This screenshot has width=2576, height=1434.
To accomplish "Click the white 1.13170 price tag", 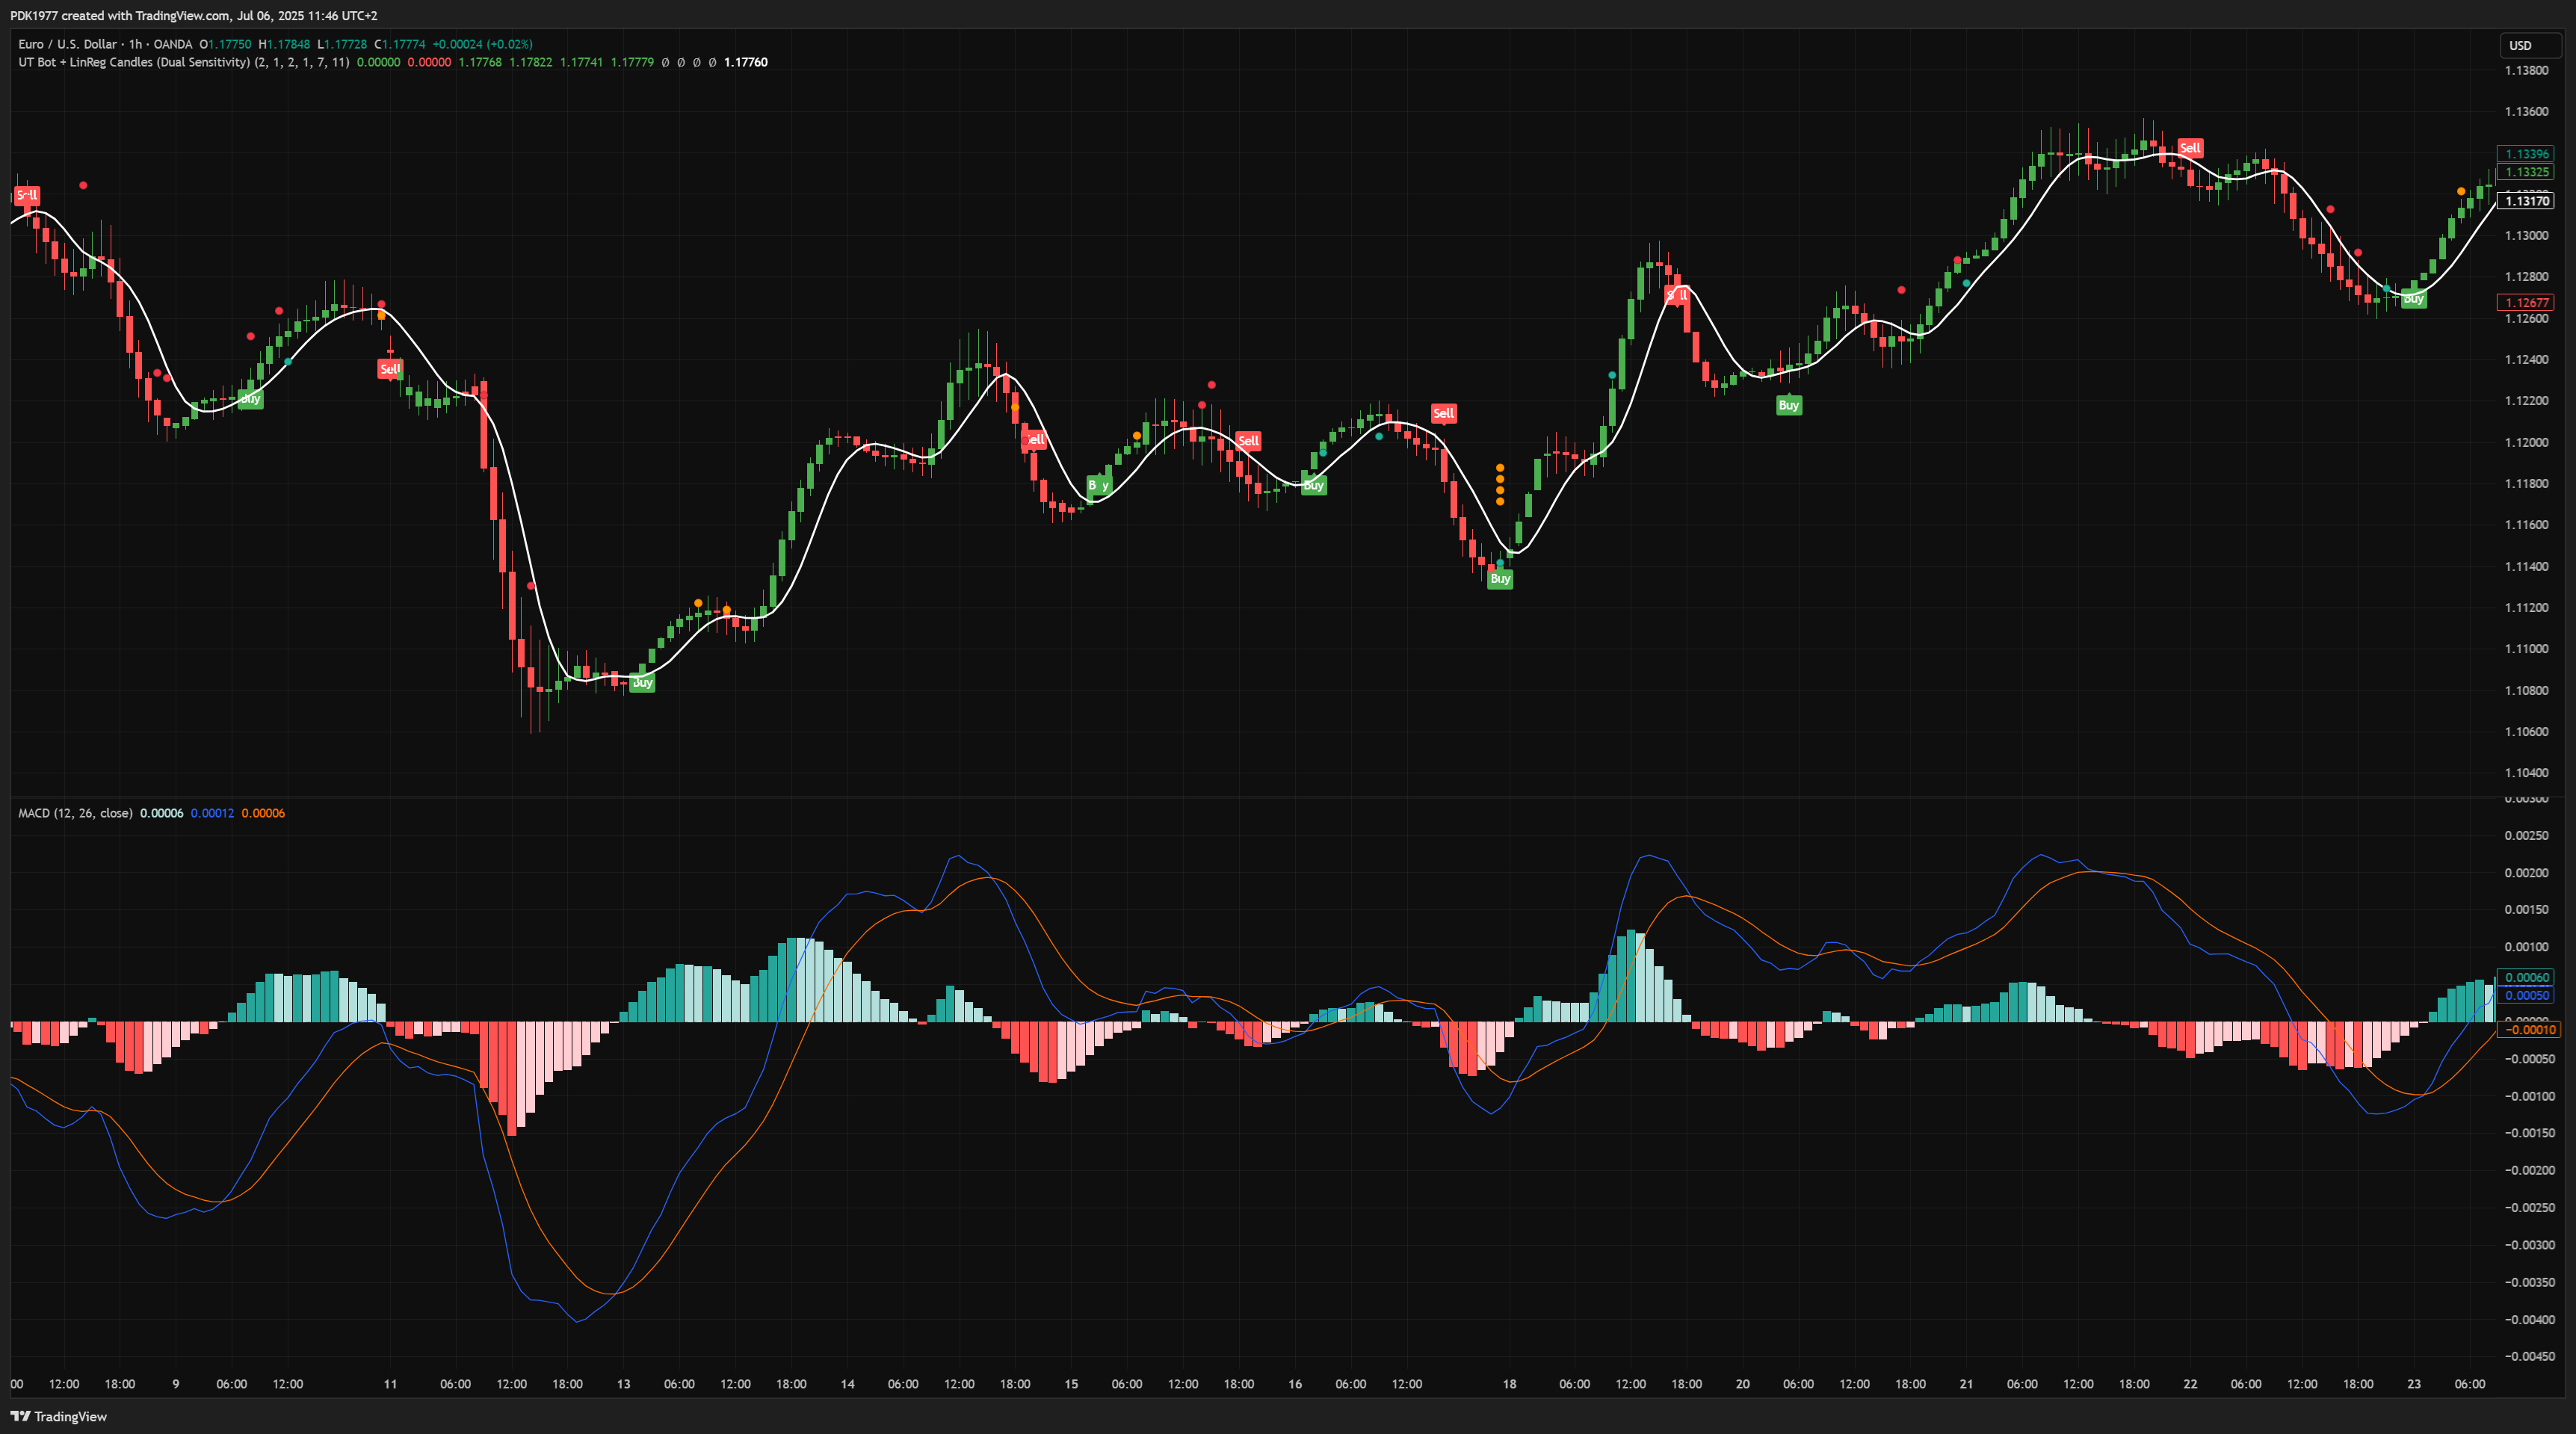I will pyautogui.click(x=2526, y=201).
